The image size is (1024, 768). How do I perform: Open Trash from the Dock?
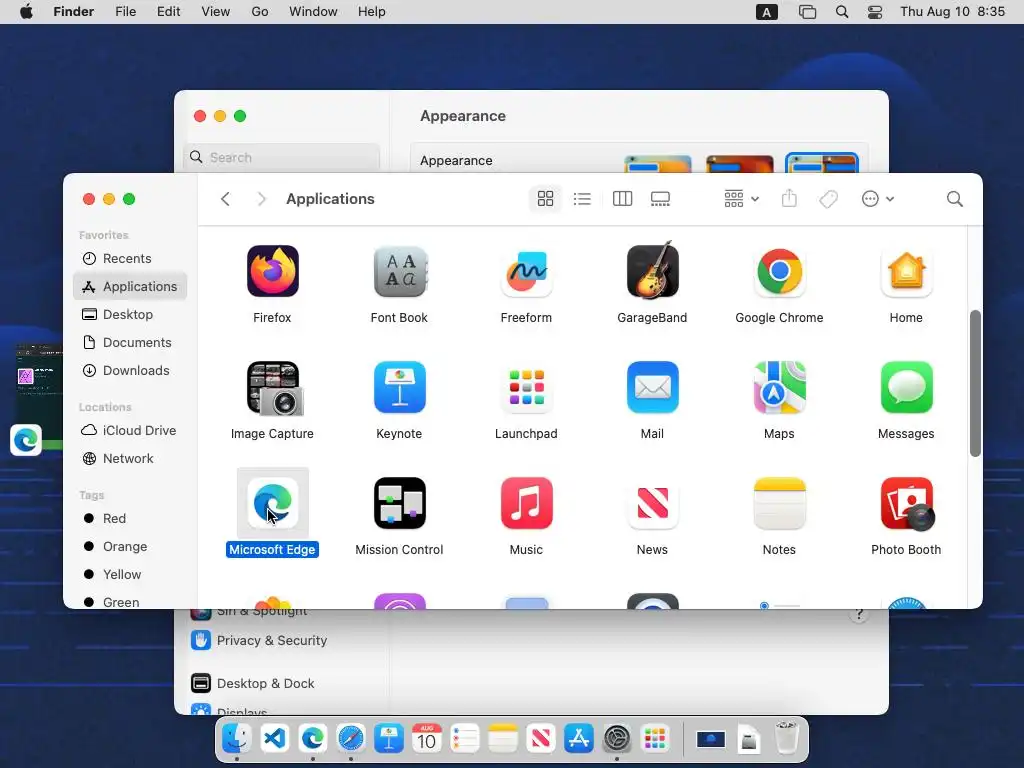tap(786, 739)
